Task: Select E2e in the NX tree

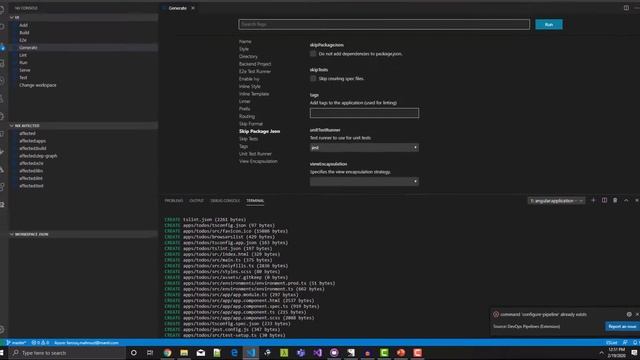Action: point(23,40)
